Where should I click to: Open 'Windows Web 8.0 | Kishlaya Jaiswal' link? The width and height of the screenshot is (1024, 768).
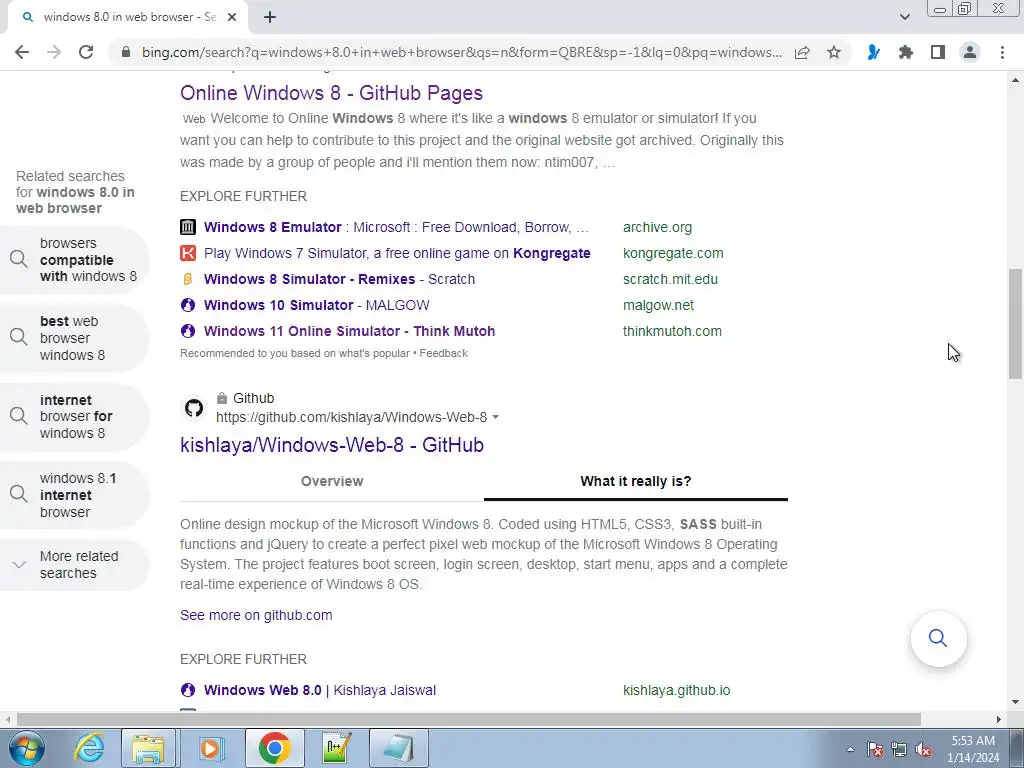point(320,690)
